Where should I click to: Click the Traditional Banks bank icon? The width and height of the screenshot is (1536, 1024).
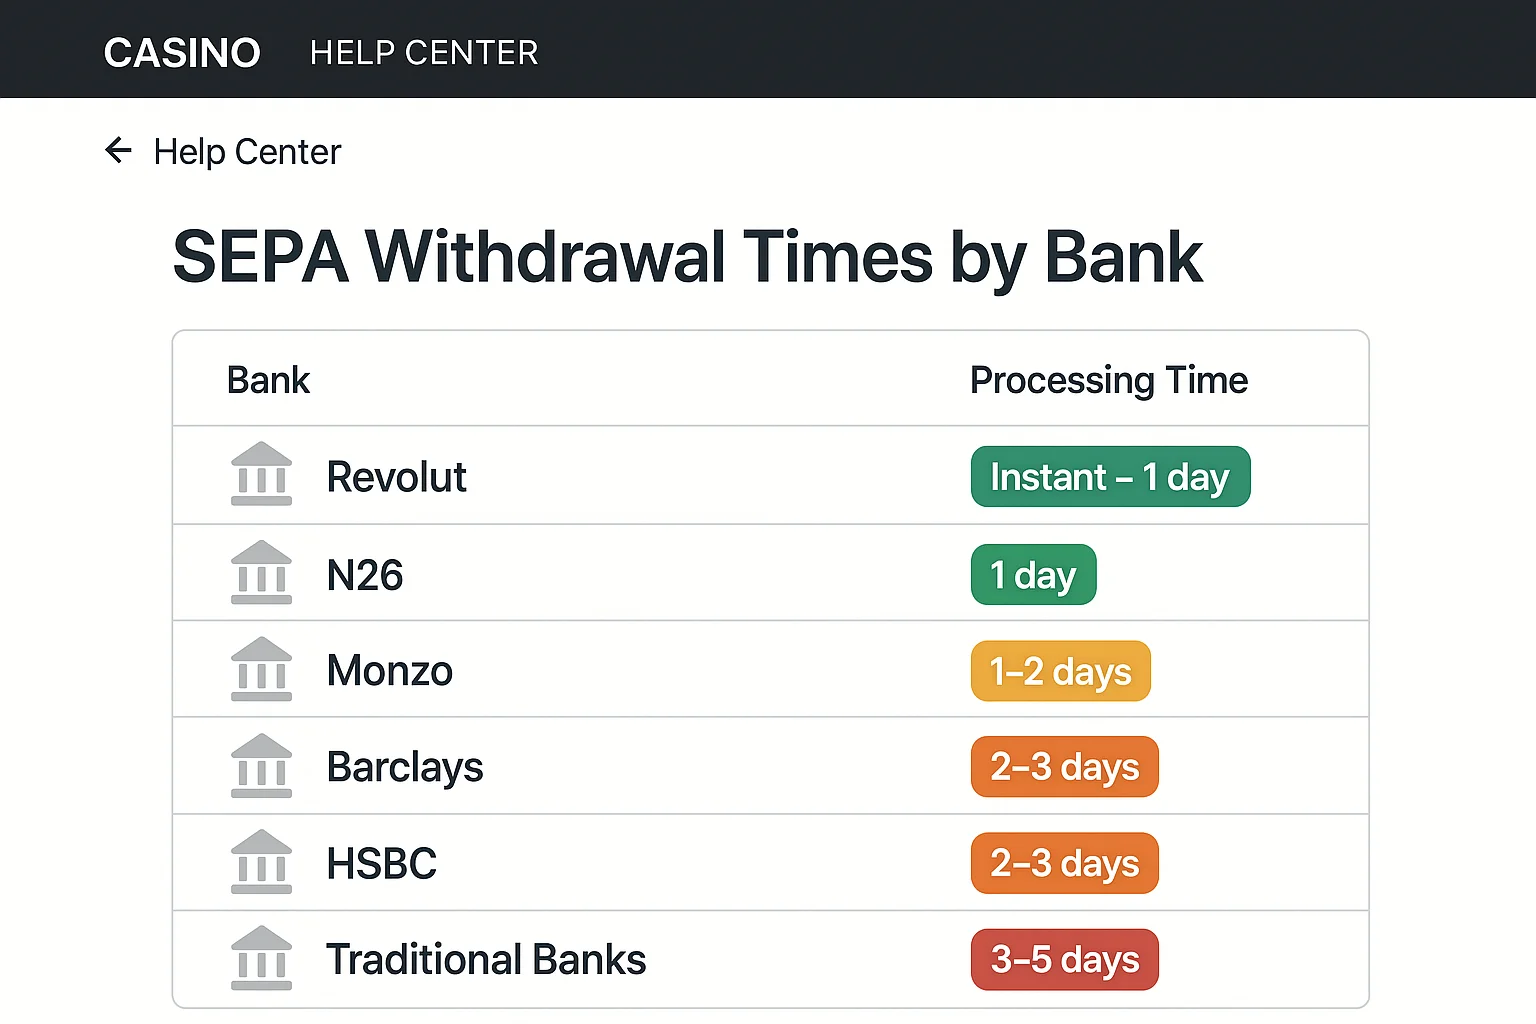[x=261, y=958]
